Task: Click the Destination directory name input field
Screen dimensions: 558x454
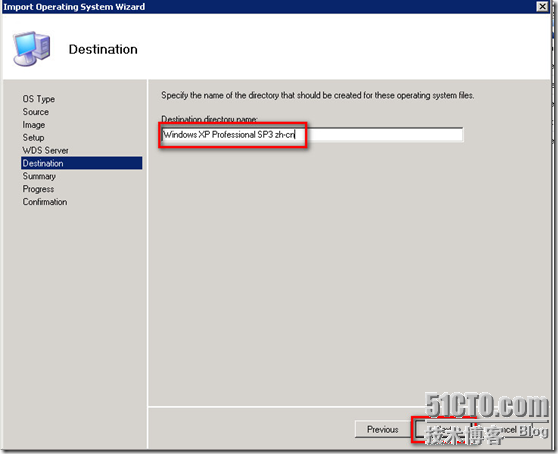Action: click(x=312, y=135)
